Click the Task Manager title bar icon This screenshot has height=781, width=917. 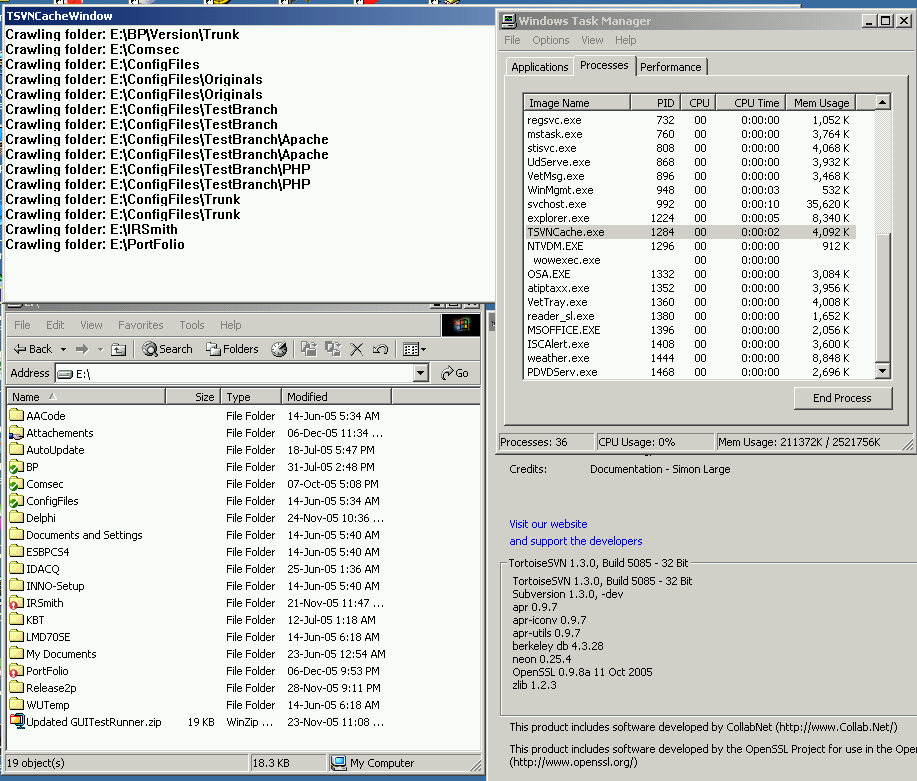(x=509, y=20)
